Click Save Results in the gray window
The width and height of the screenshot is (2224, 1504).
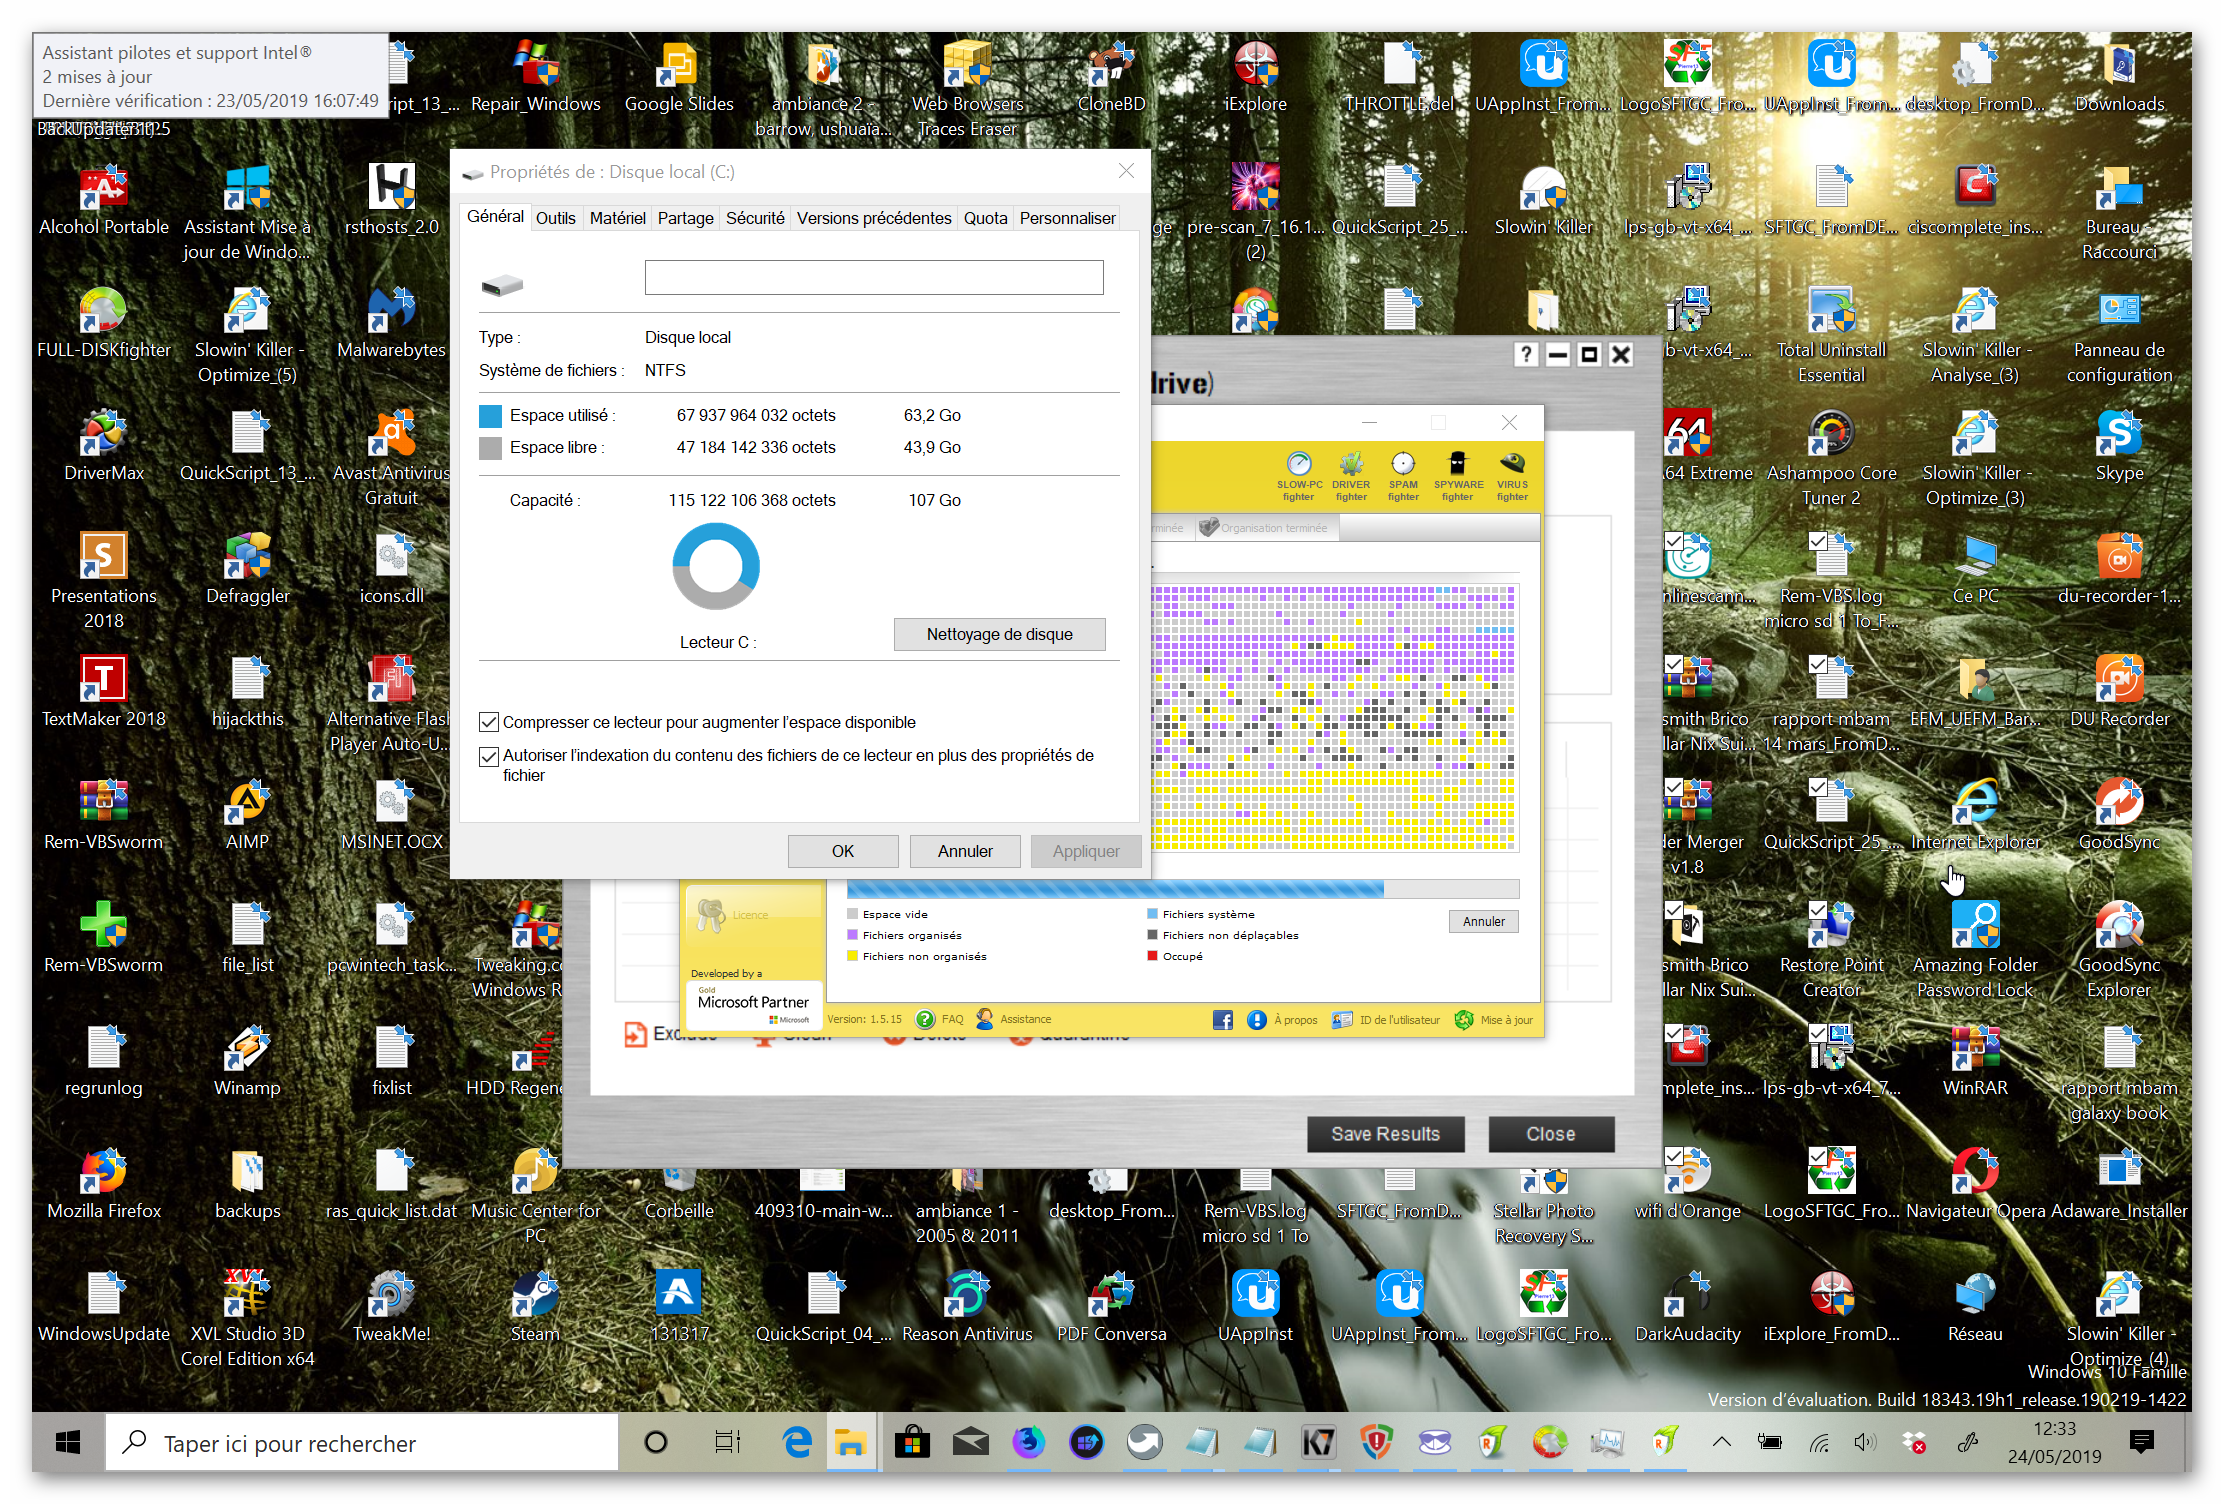[x=1385, y=1134]
